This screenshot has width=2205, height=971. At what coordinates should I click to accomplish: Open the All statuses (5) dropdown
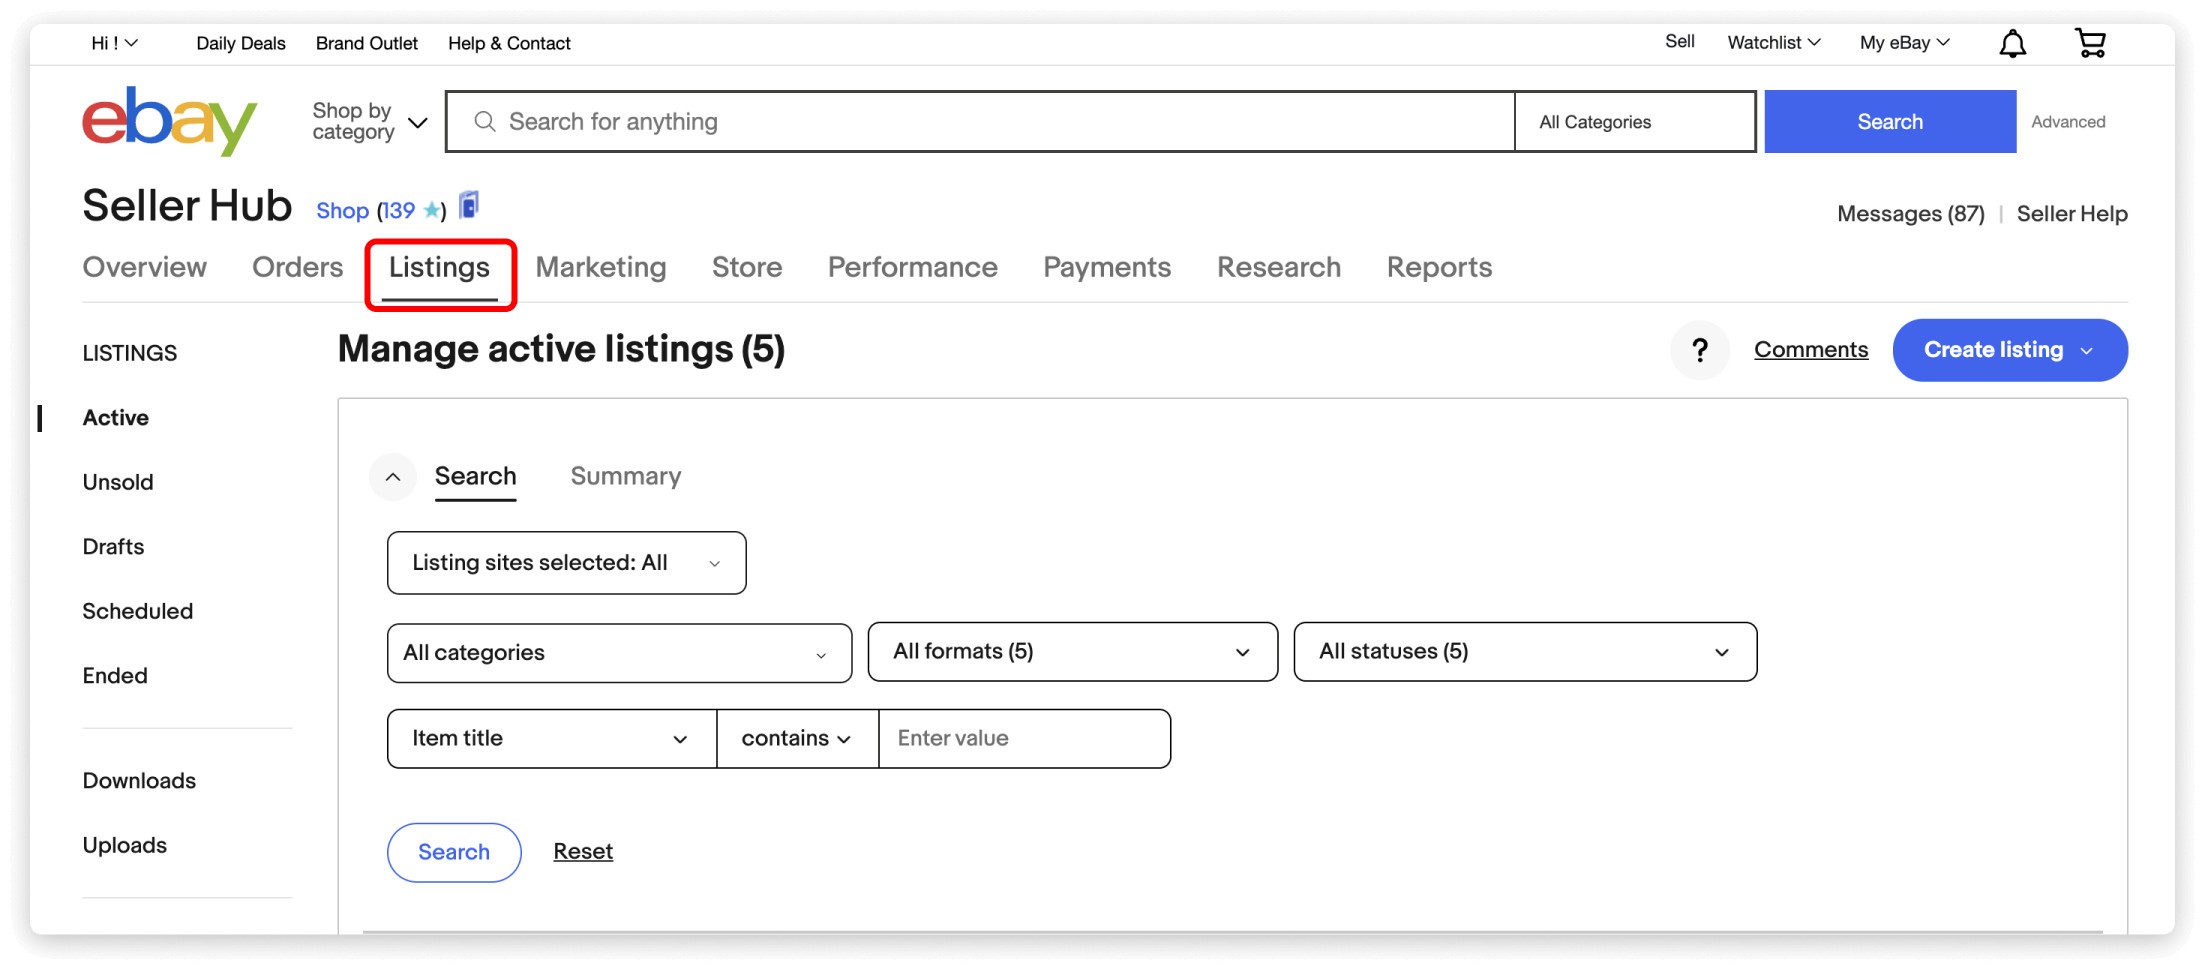[x=1525, y=652]
